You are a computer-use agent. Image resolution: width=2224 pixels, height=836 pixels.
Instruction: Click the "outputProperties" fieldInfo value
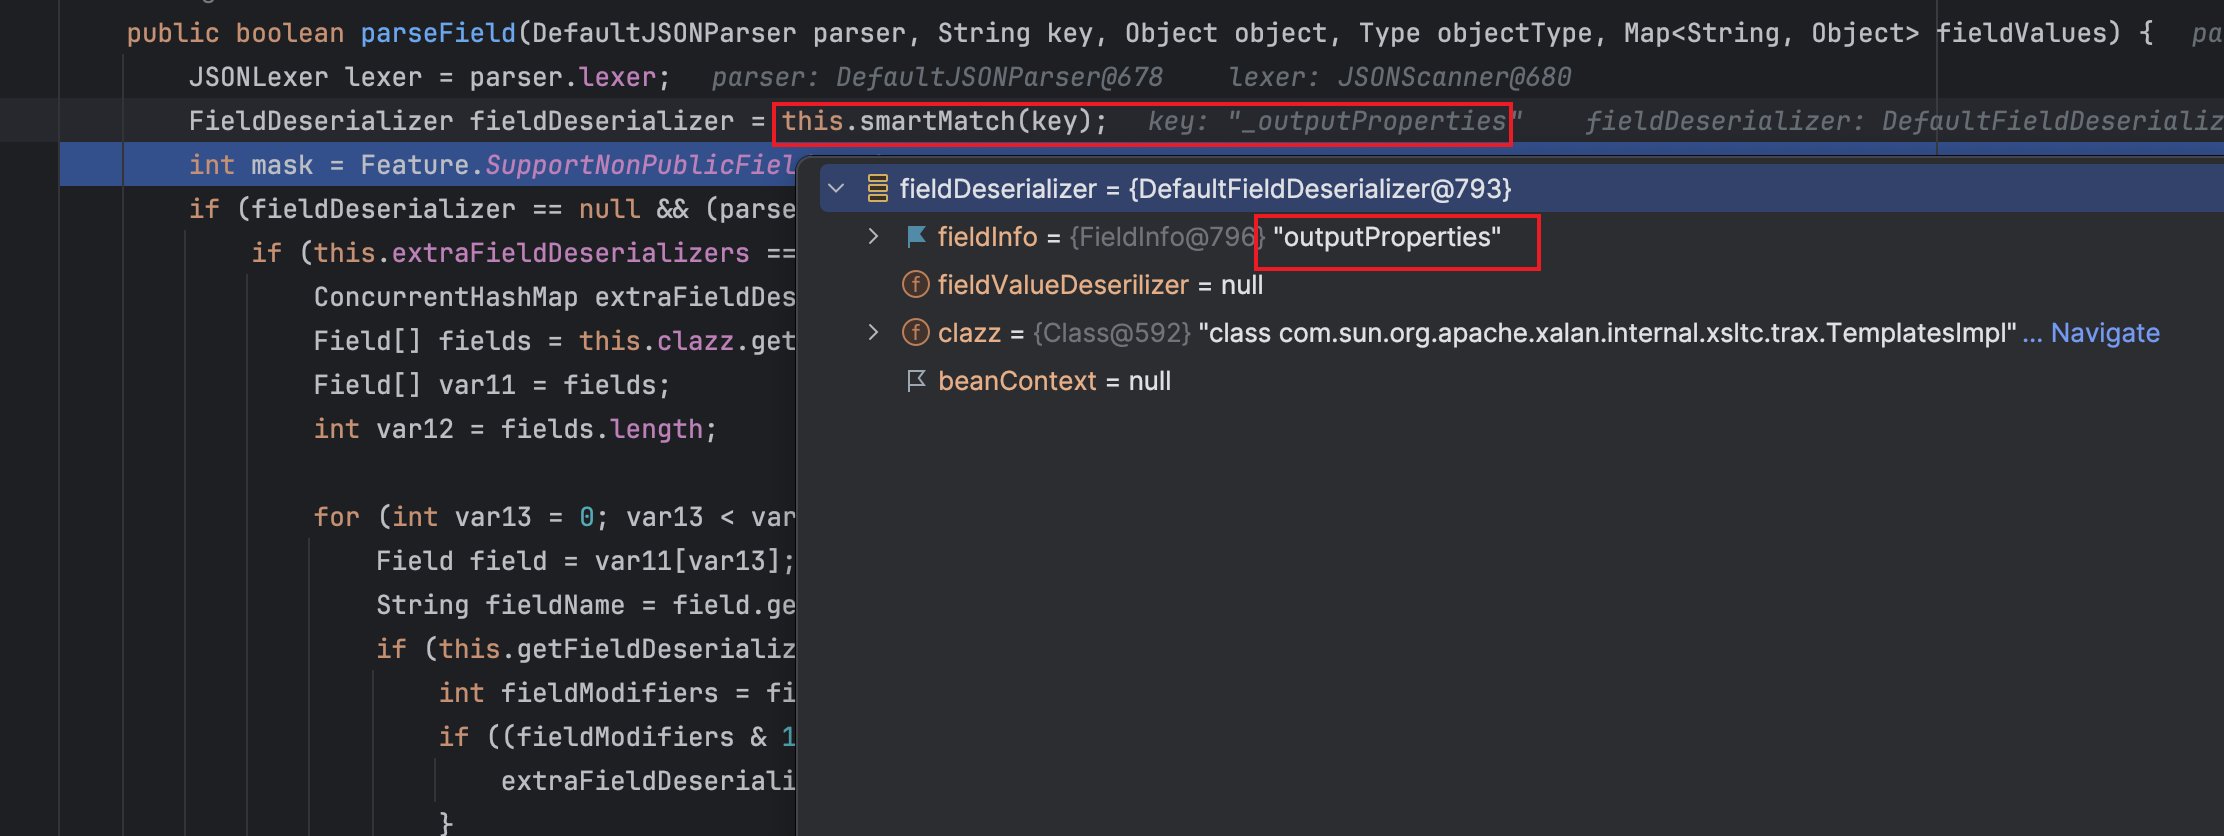(1386, 237)
